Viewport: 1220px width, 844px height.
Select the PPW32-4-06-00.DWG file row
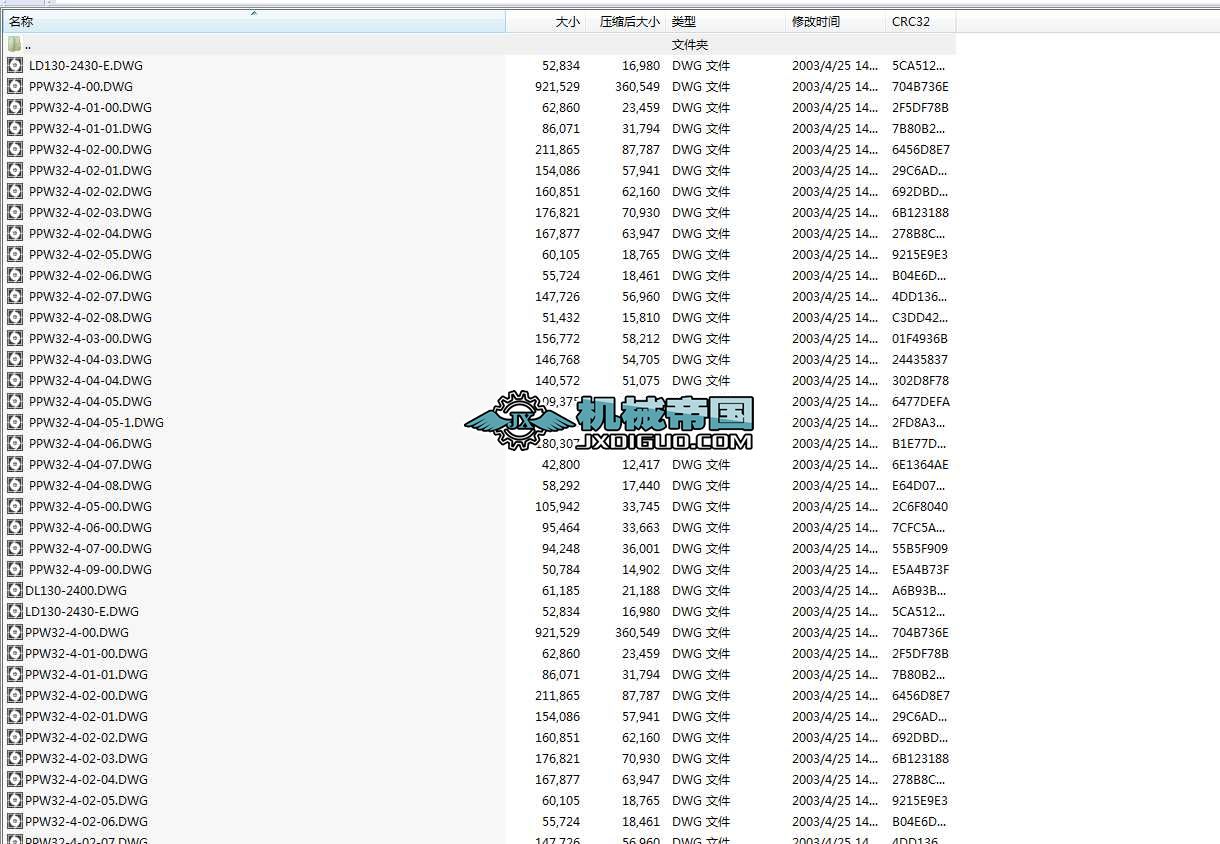(x=89, y=527)
